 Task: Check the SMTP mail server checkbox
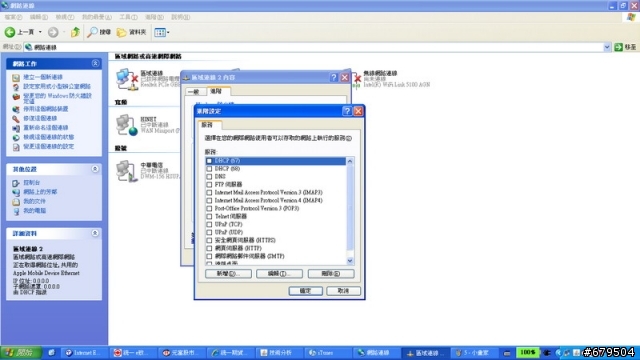[209, 256]
